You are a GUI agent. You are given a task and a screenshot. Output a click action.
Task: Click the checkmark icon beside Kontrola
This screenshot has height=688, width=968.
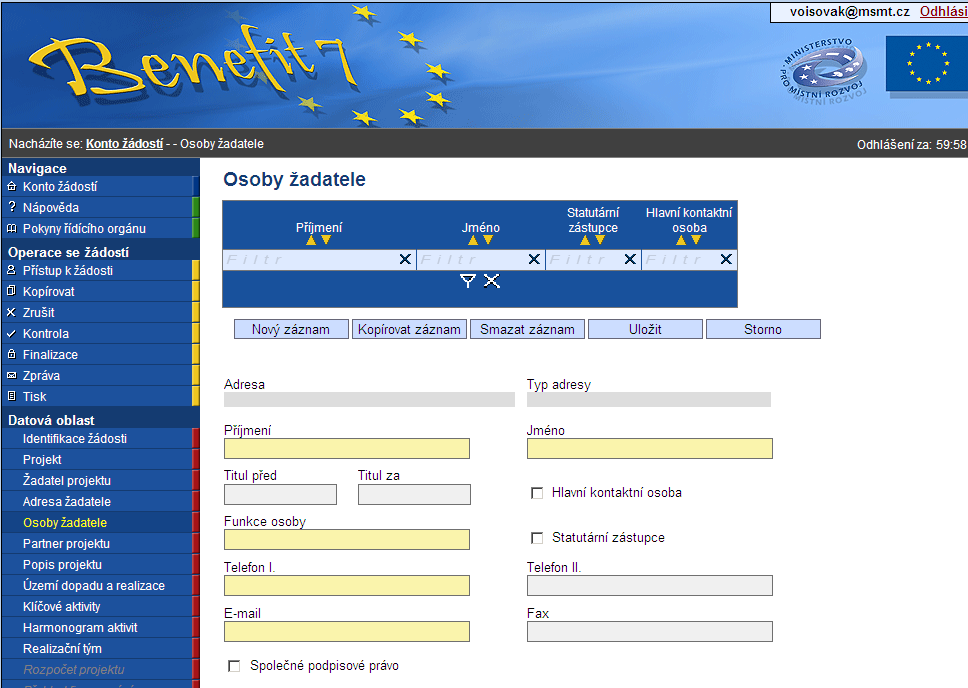[12, 333]
